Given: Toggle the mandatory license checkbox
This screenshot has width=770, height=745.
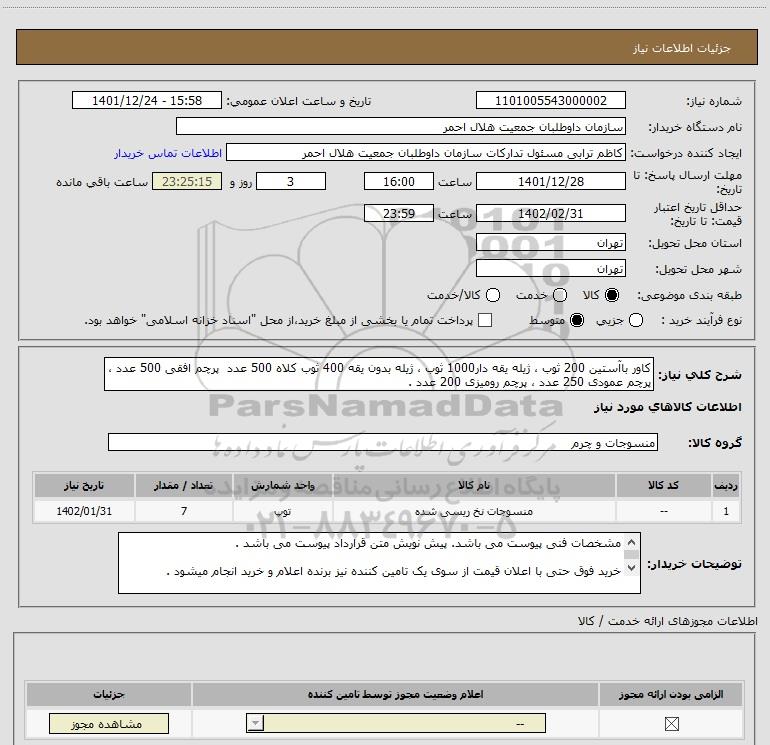Looking at the screenshot, I should 672,723.
